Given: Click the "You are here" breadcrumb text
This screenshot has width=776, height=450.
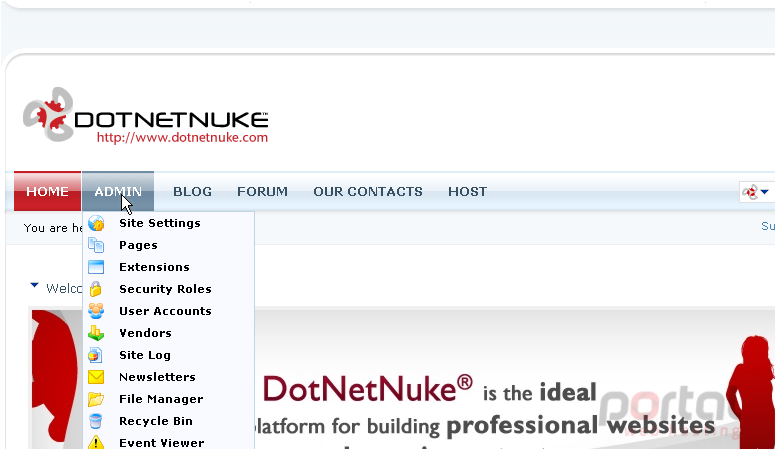Looking at the screenshot, I should point(53,228).
